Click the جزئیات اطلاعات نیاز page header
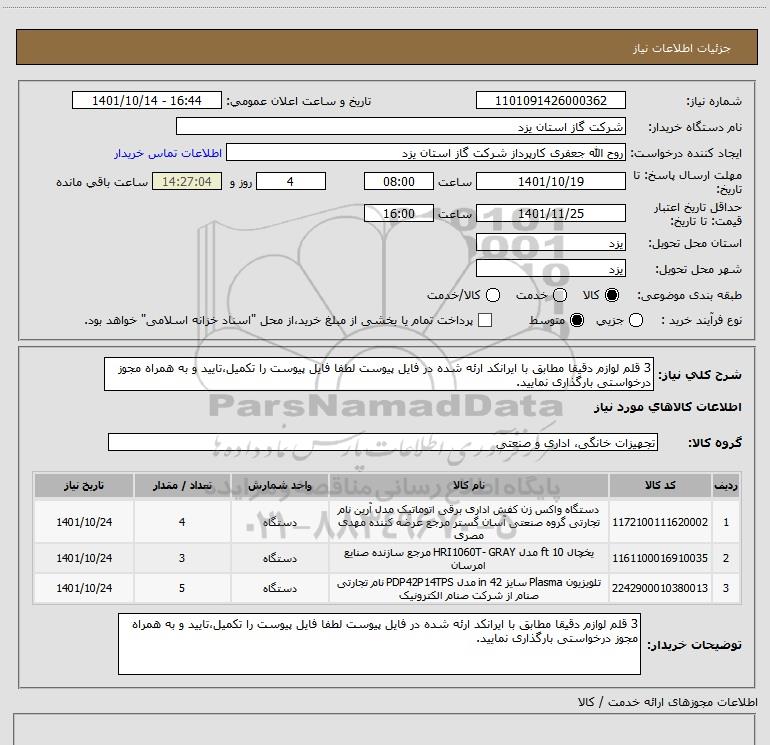 [x=681, y=48]
